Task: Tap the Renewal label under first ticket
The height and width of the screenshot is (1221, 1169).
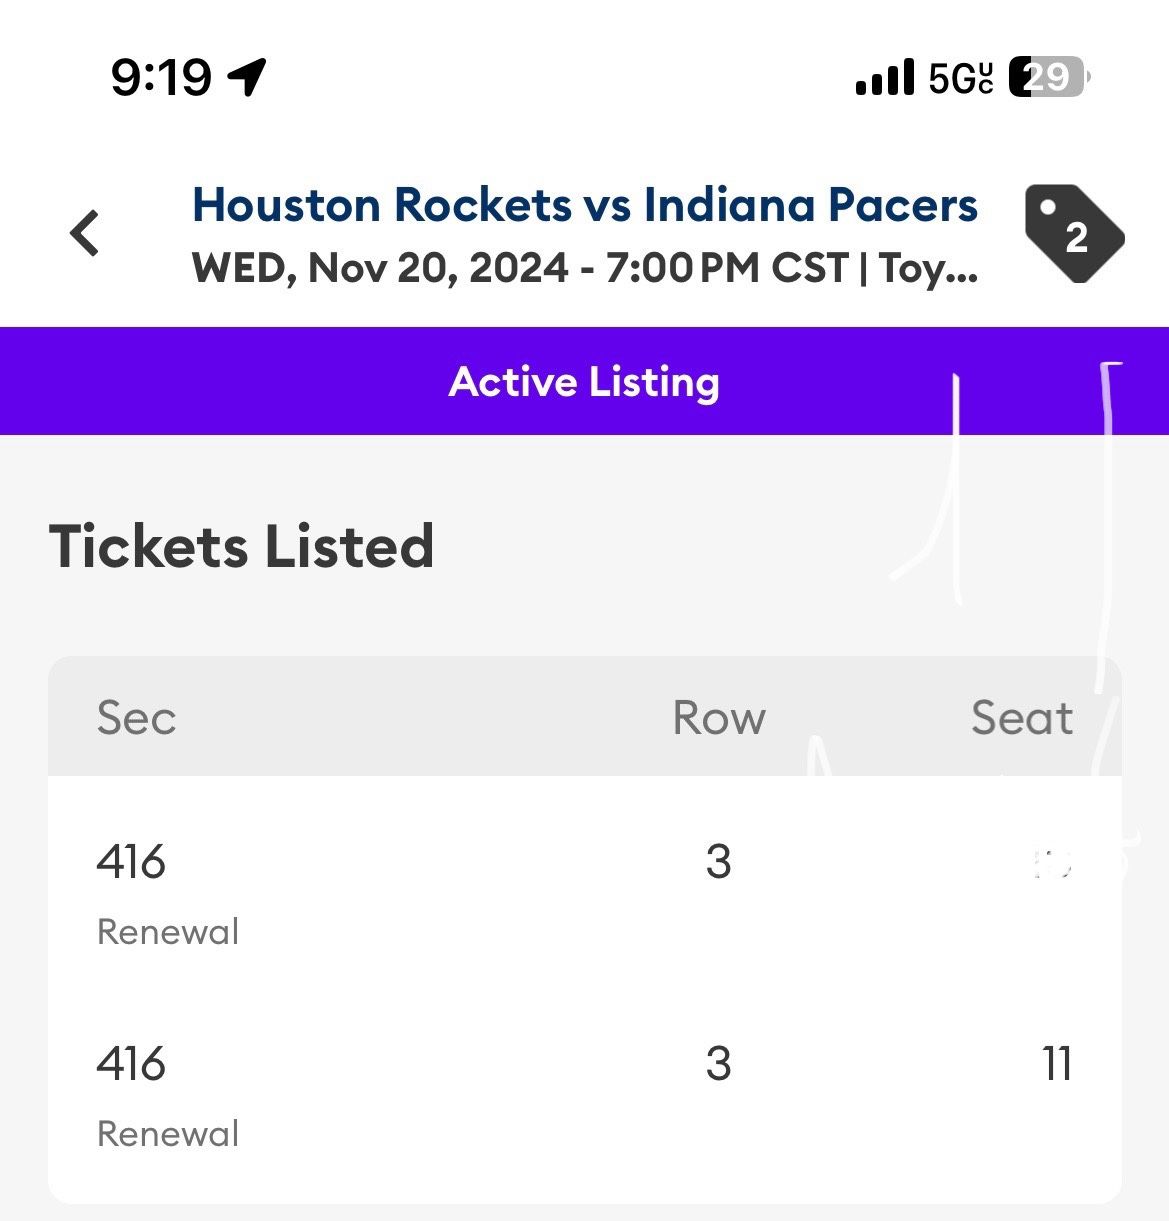Action: (x=168, y=932)
